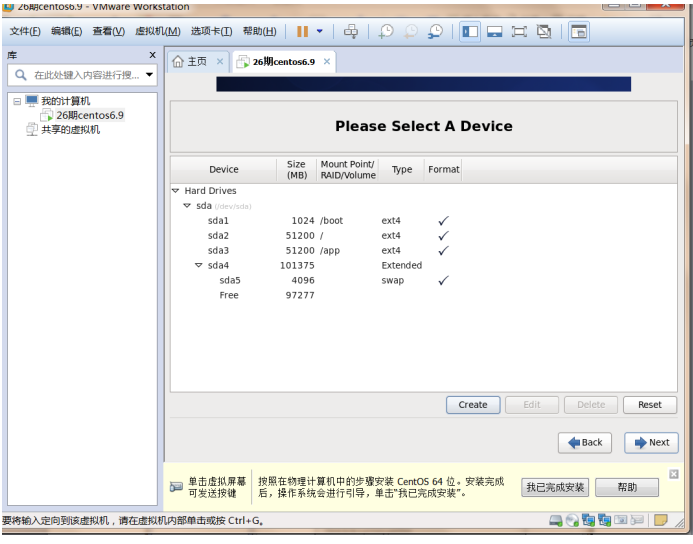Click the hard disk status bar icon
693x544 pixels.
point(556,521)
